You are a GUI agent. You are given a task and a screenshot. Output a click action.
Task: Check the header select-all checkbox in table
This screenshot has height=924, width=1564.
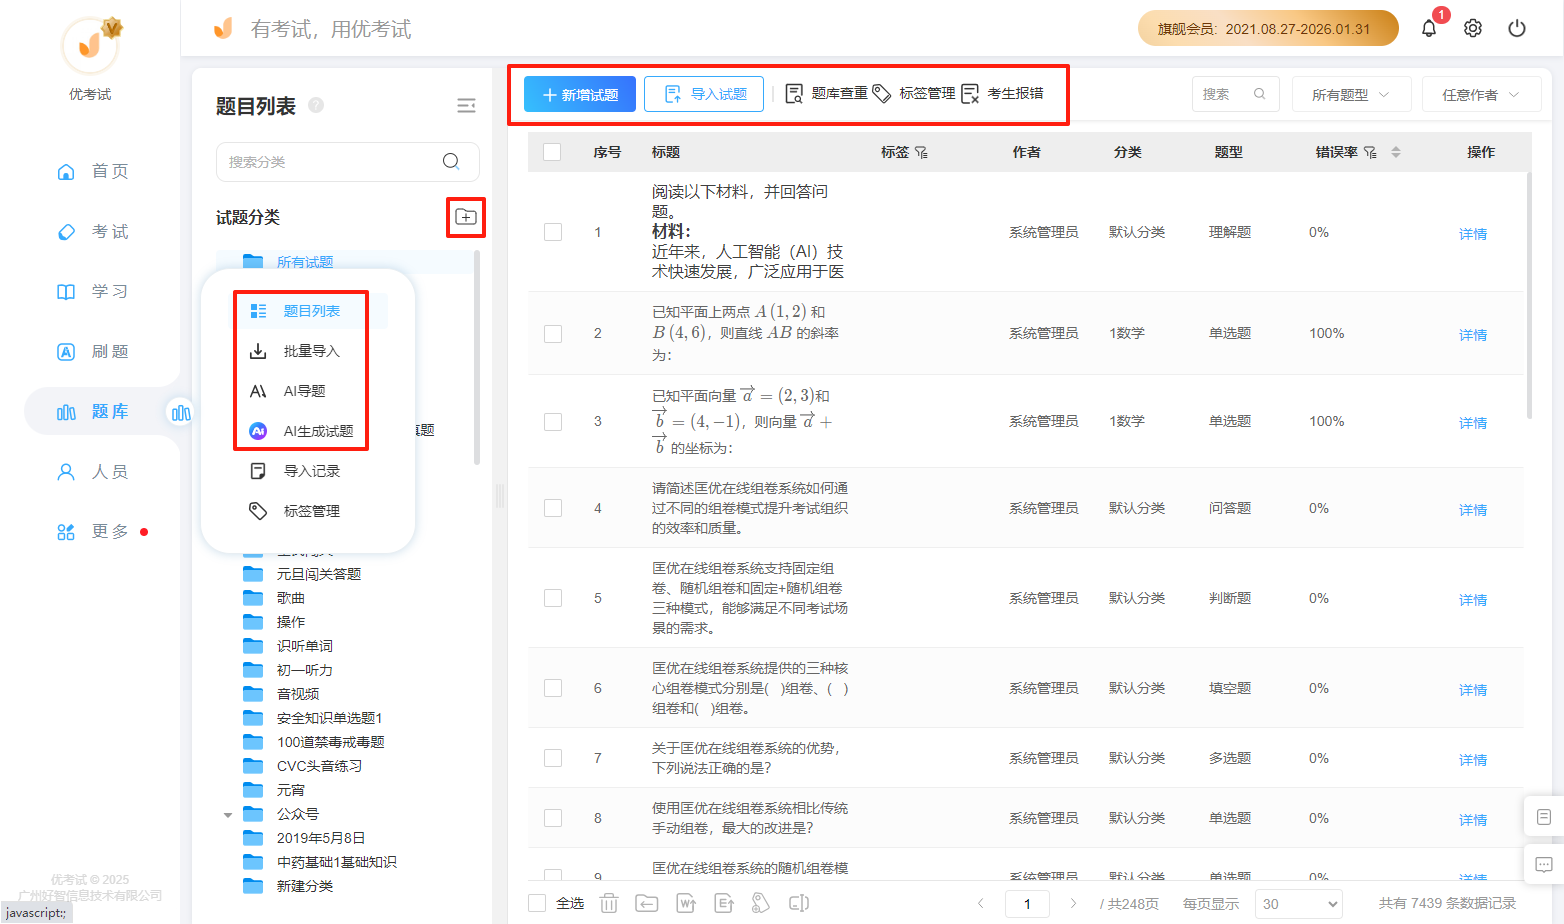tap(552, 152)
